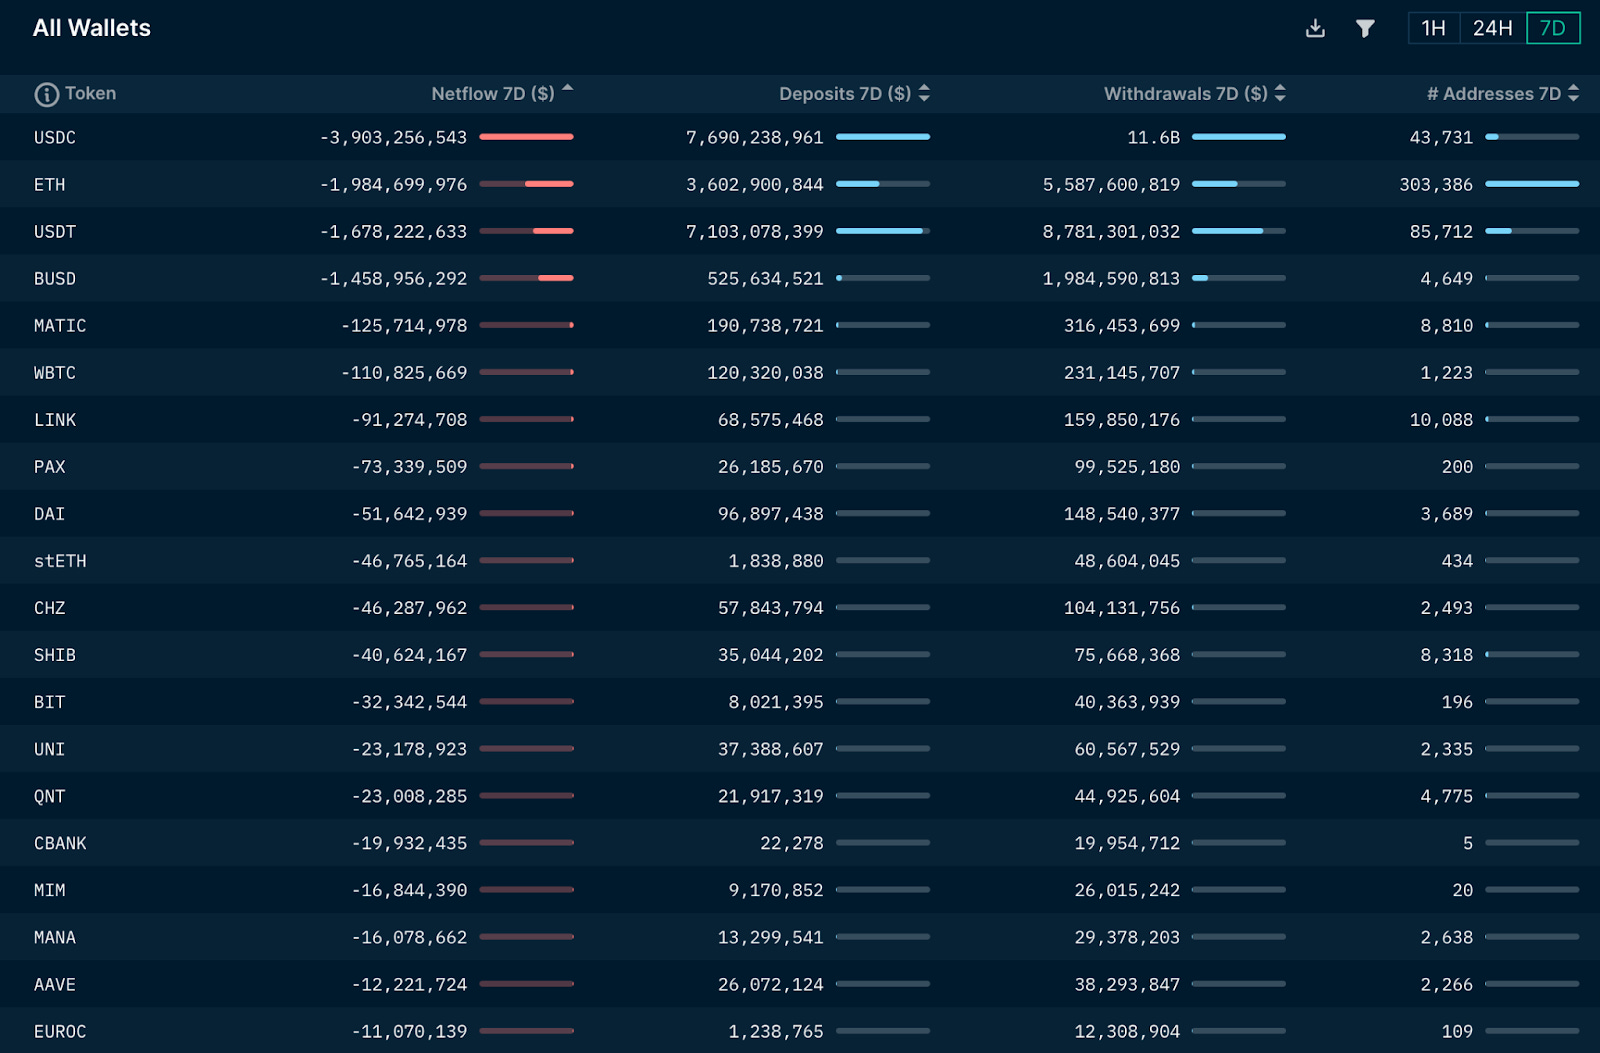This screenshot has height=1053, width=1600.
Task: Switch to the 24H timeframe
Action: point(1493,28)
